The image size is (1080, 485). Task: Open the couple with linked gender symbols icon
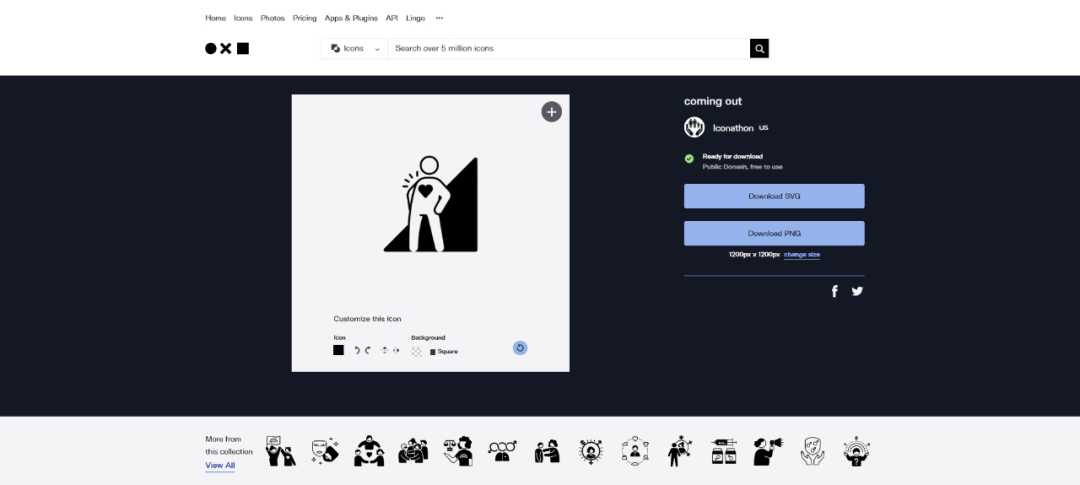502,452
